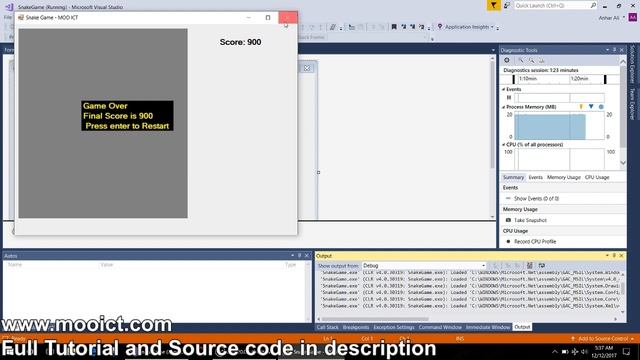Switch to the CPU Usage tab
This screenshot has width=640, height=360.
597,177
